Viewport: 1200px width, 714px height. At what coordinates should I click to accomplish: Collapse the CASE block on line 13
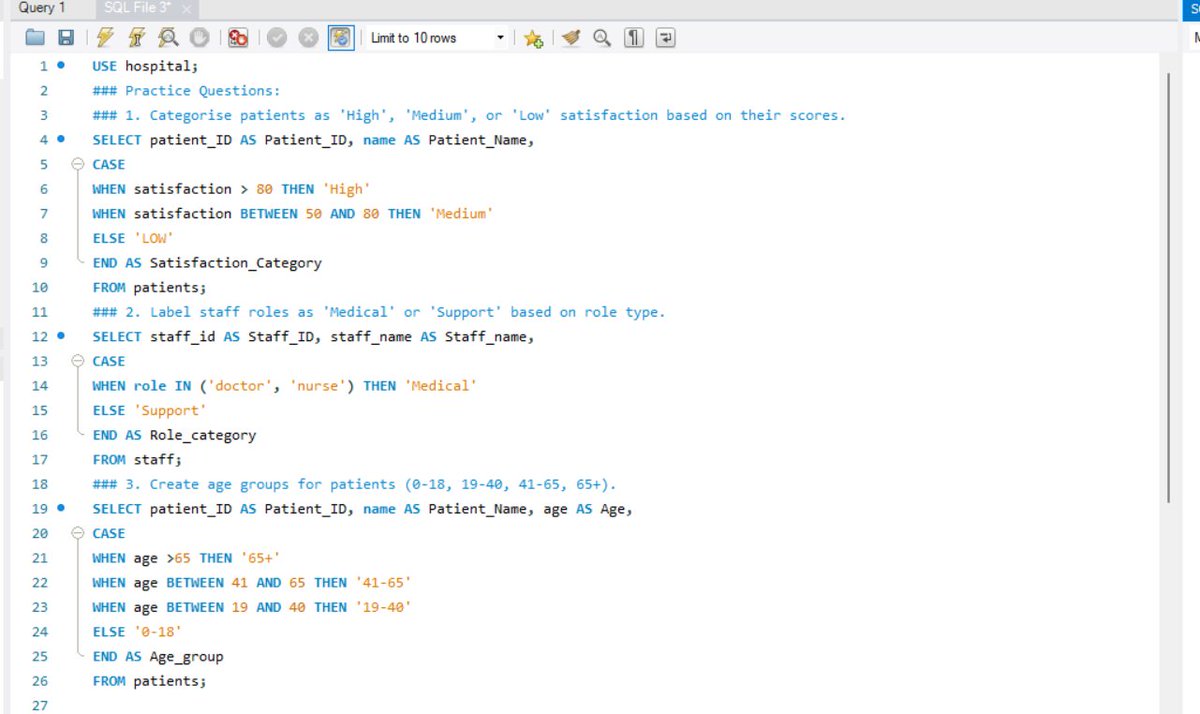79,362
